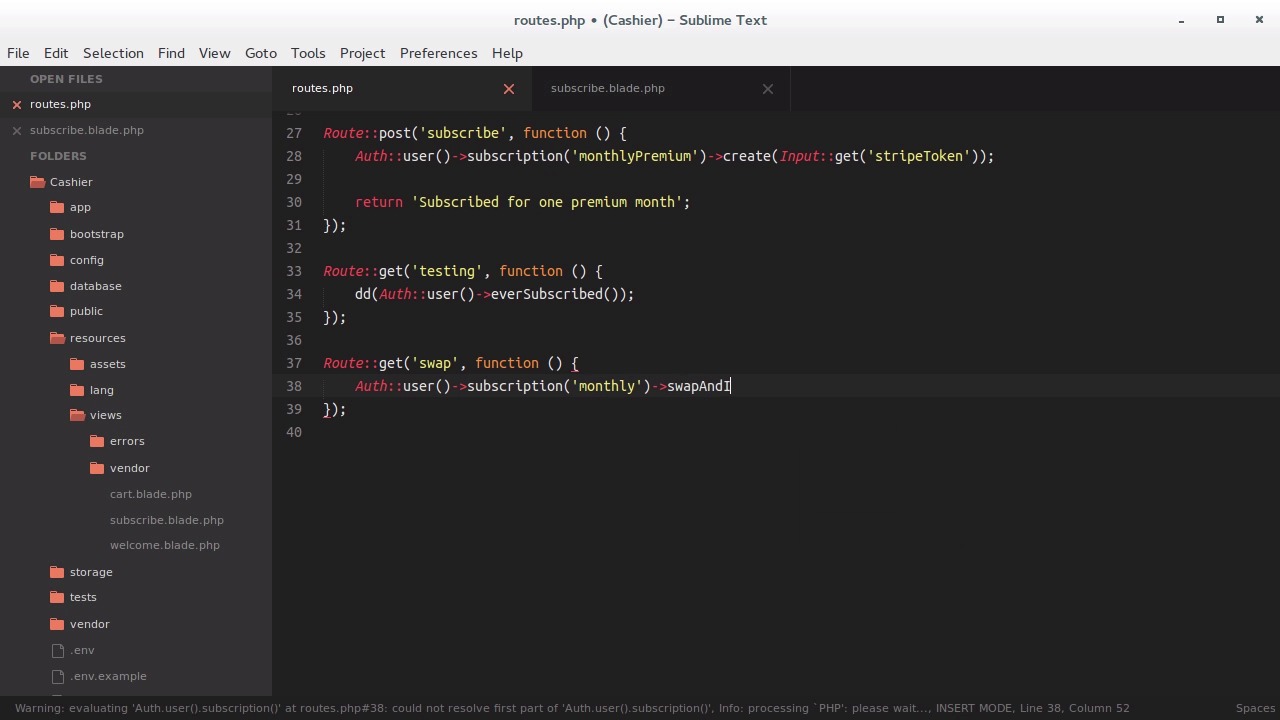The width and height of the screenshot is (1280, 720).
Task: Click the return keyword on line 30
Action: coord(379,202)
